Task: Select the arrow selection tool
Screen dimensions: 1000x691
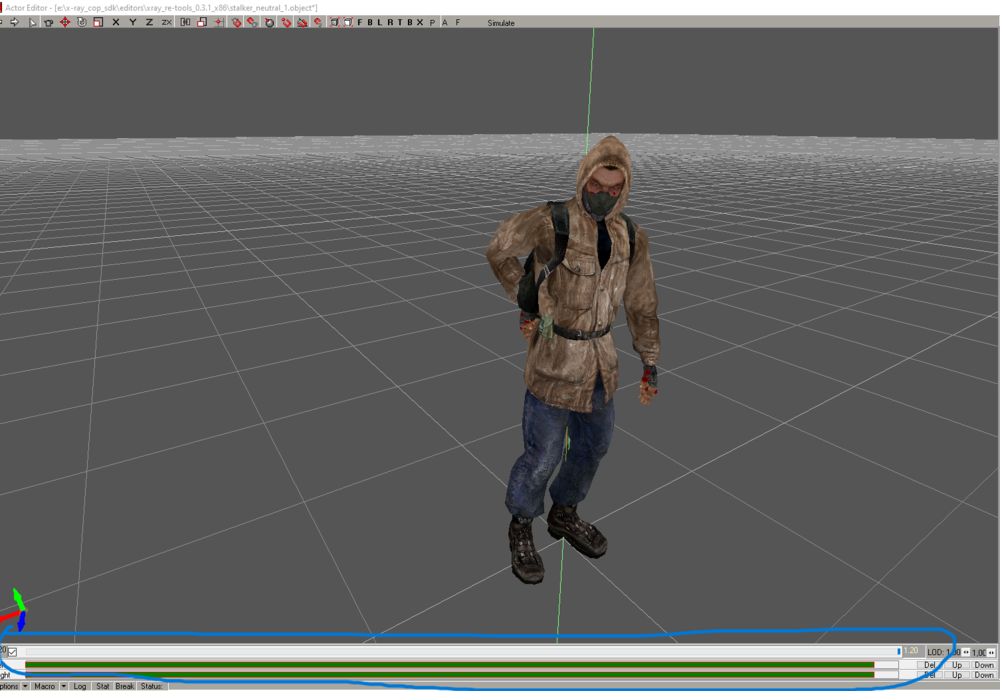Action: (30, 22)
